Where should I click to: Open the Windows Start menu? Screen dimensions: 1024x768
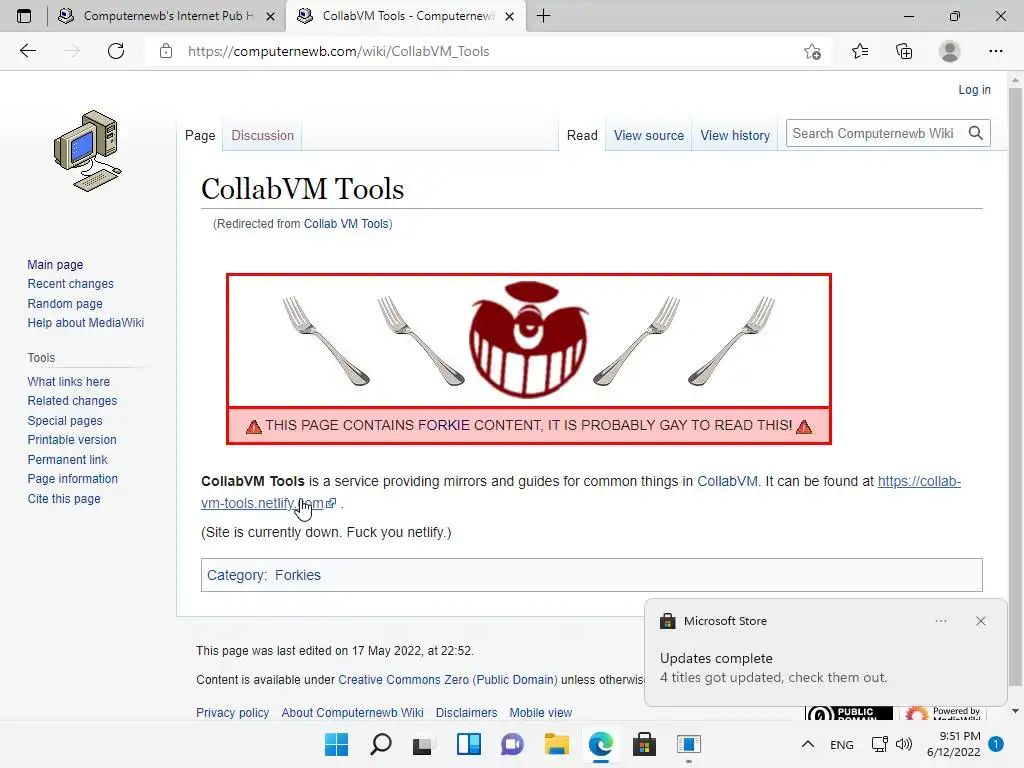coord(337,744)
